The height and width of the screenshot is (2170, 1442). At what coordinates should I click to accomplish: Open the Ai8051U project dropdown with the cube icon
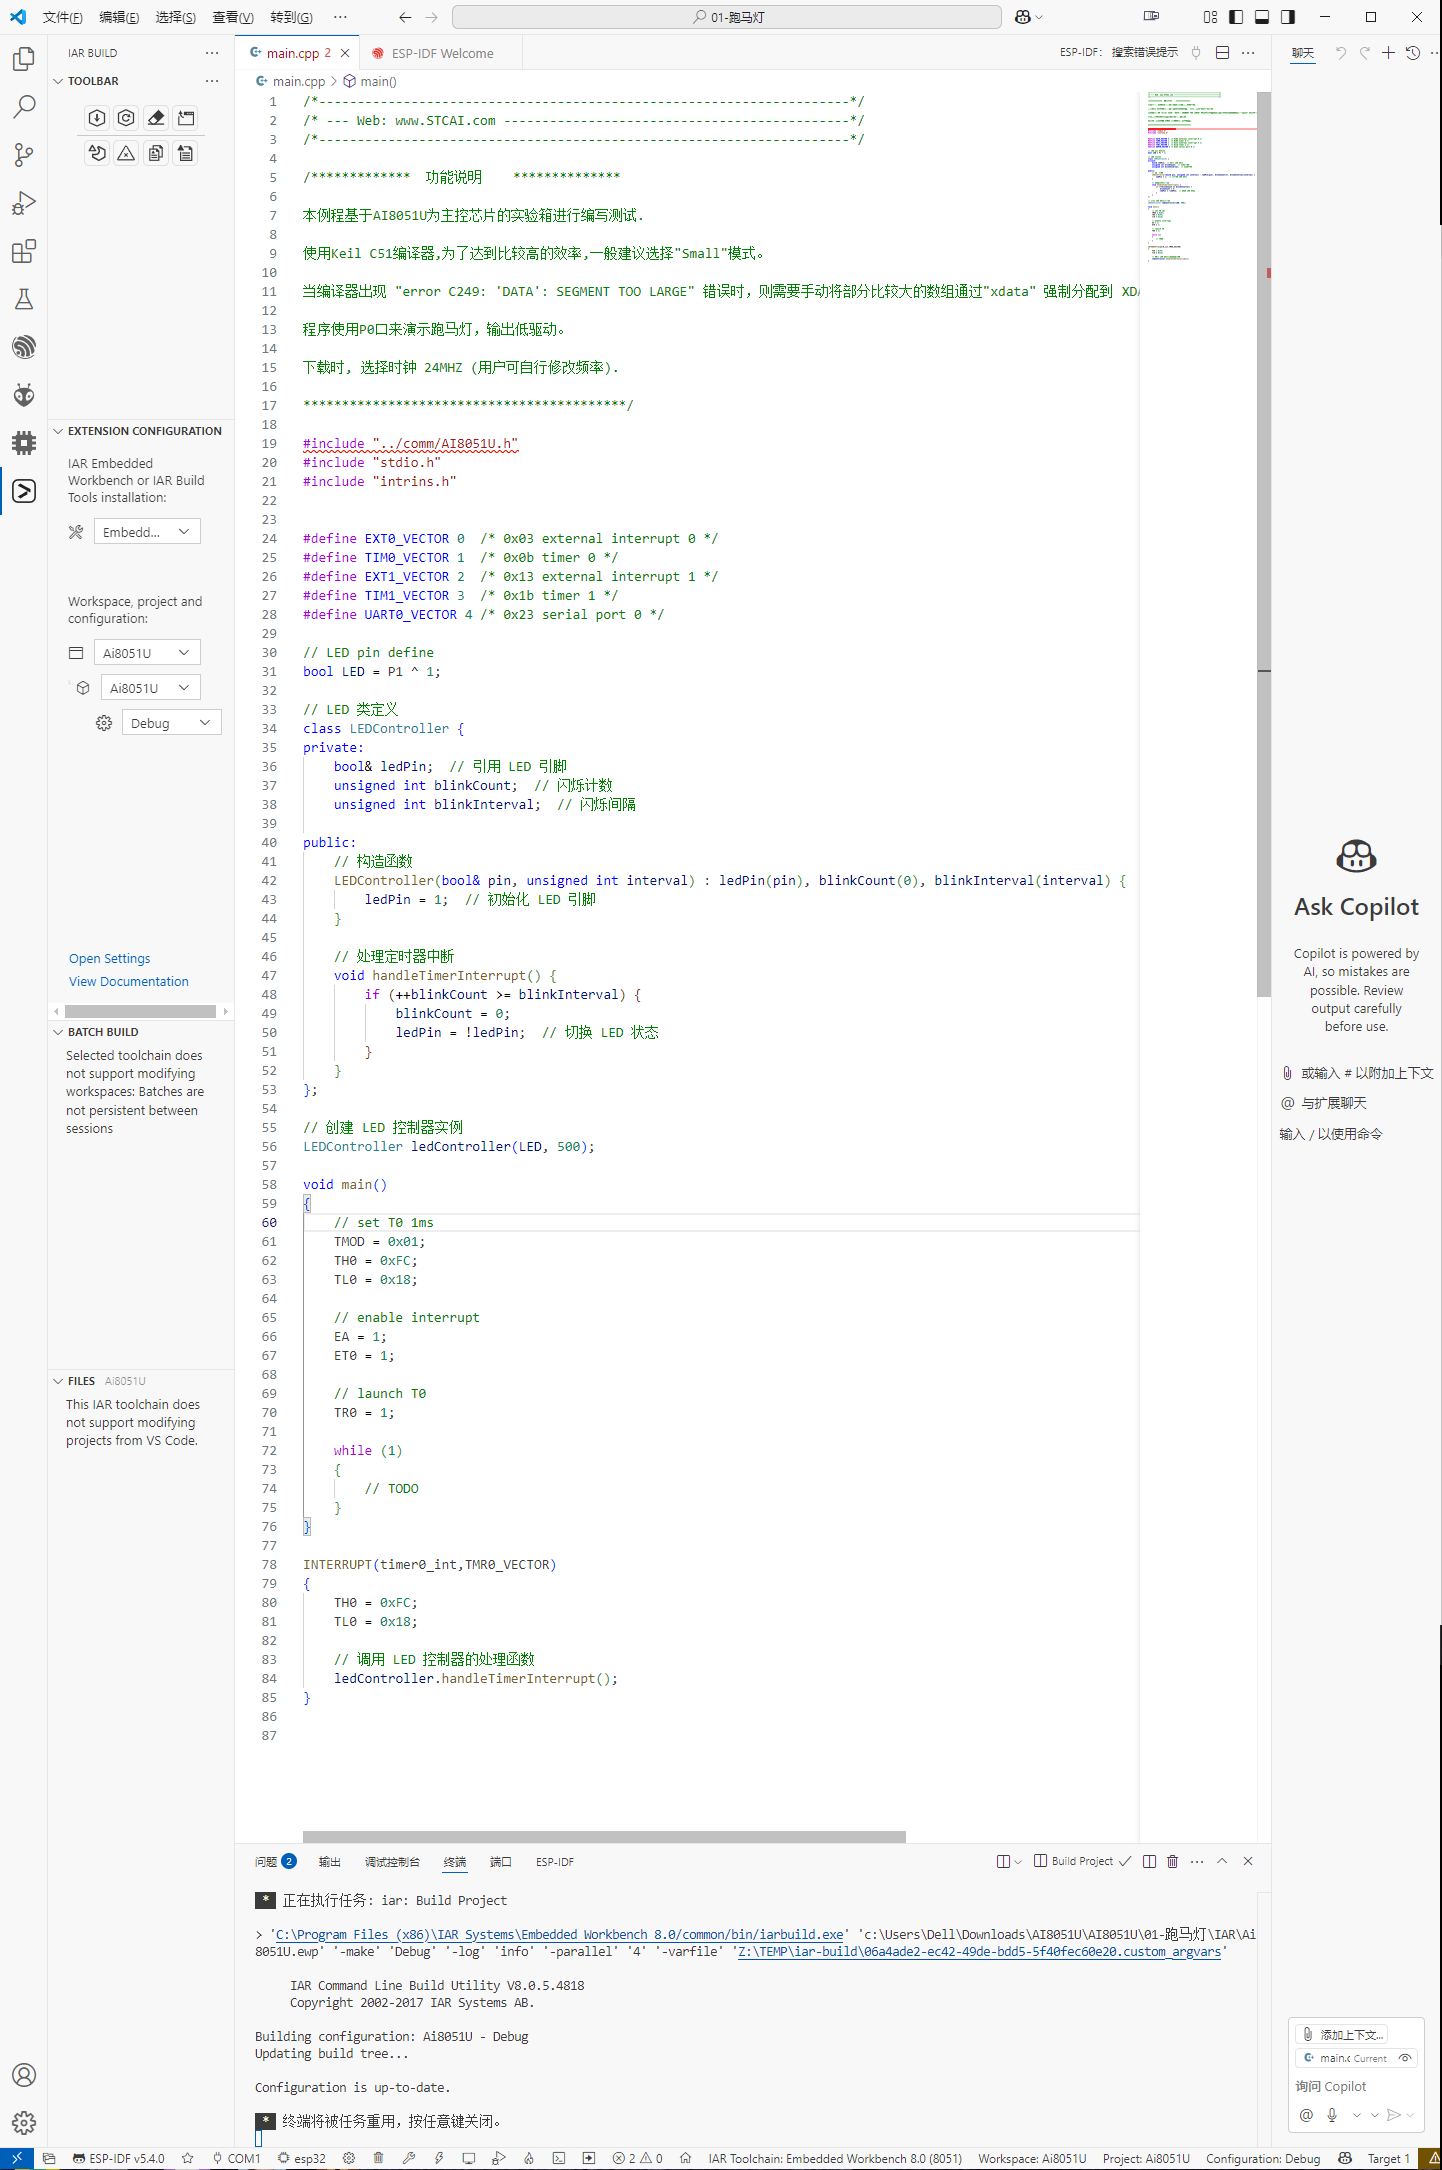[151, 688]
